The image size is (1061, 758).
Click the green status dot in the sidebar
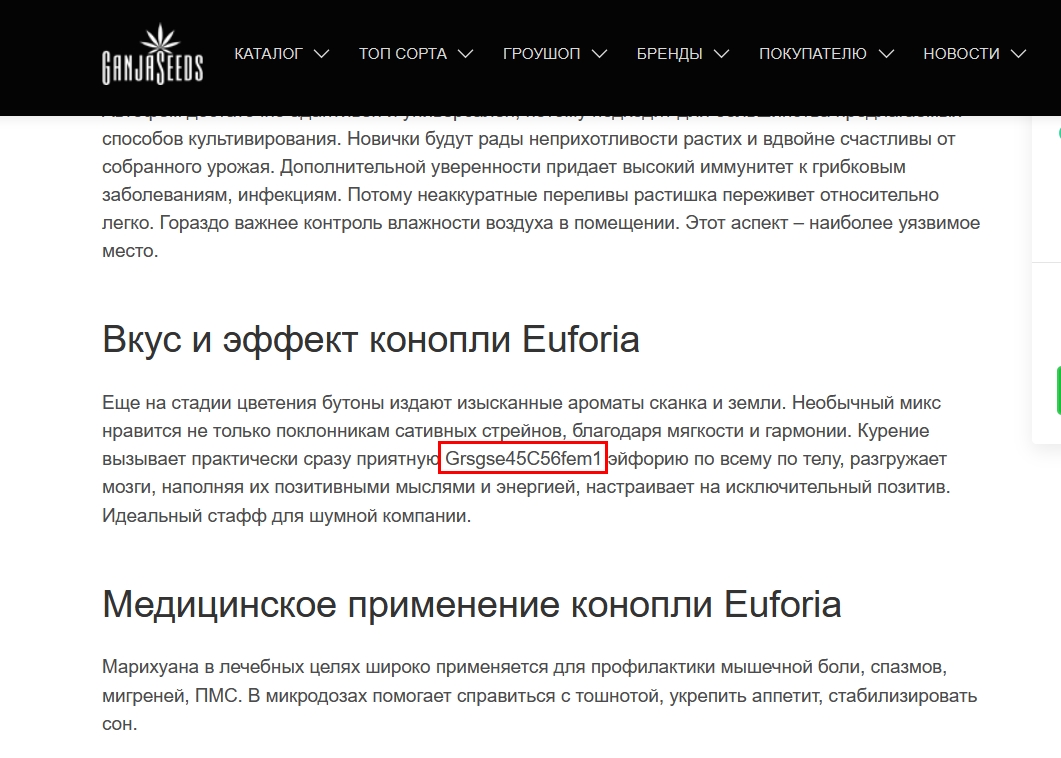click(1058, 132)
